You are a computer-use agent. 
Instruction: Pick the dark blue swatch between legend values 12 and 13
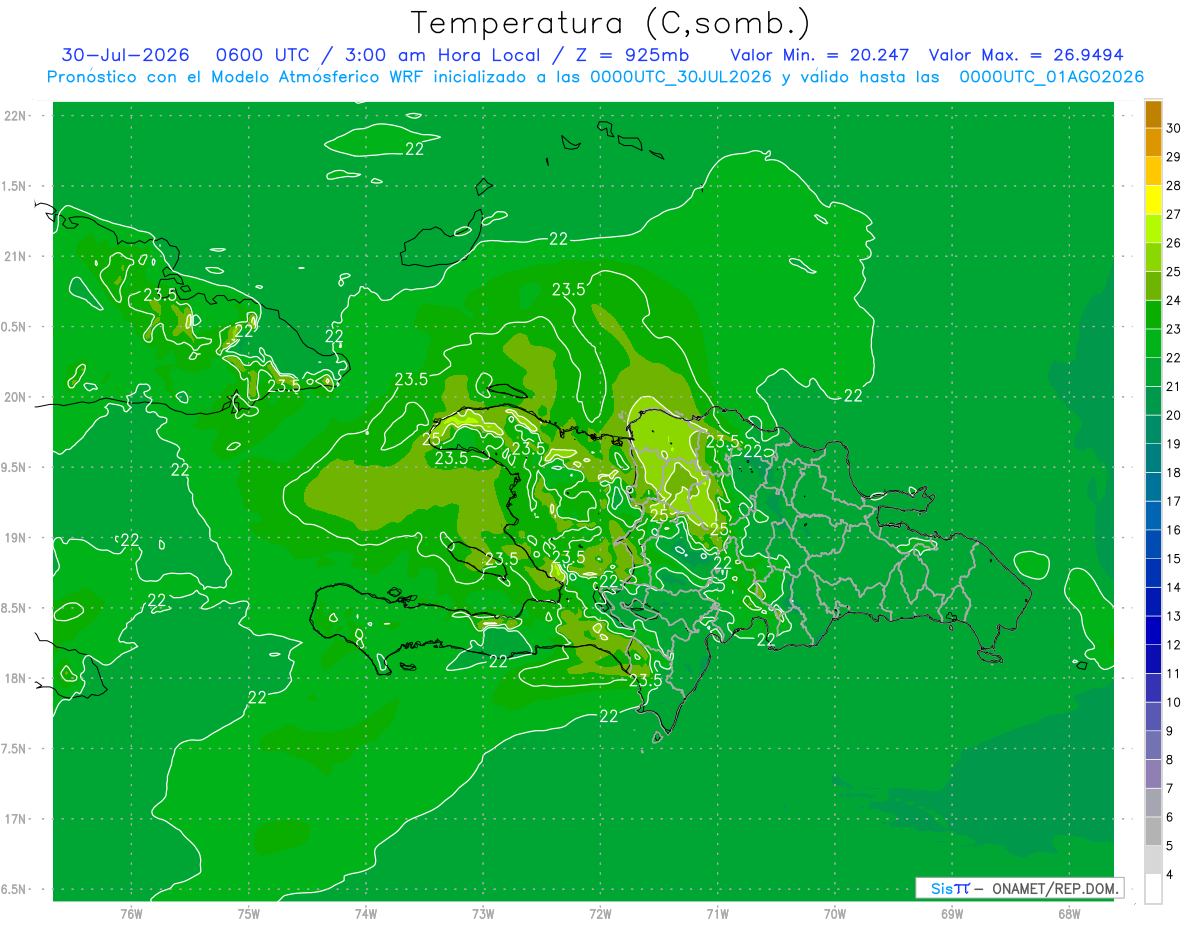click(x=1153, y=631)
